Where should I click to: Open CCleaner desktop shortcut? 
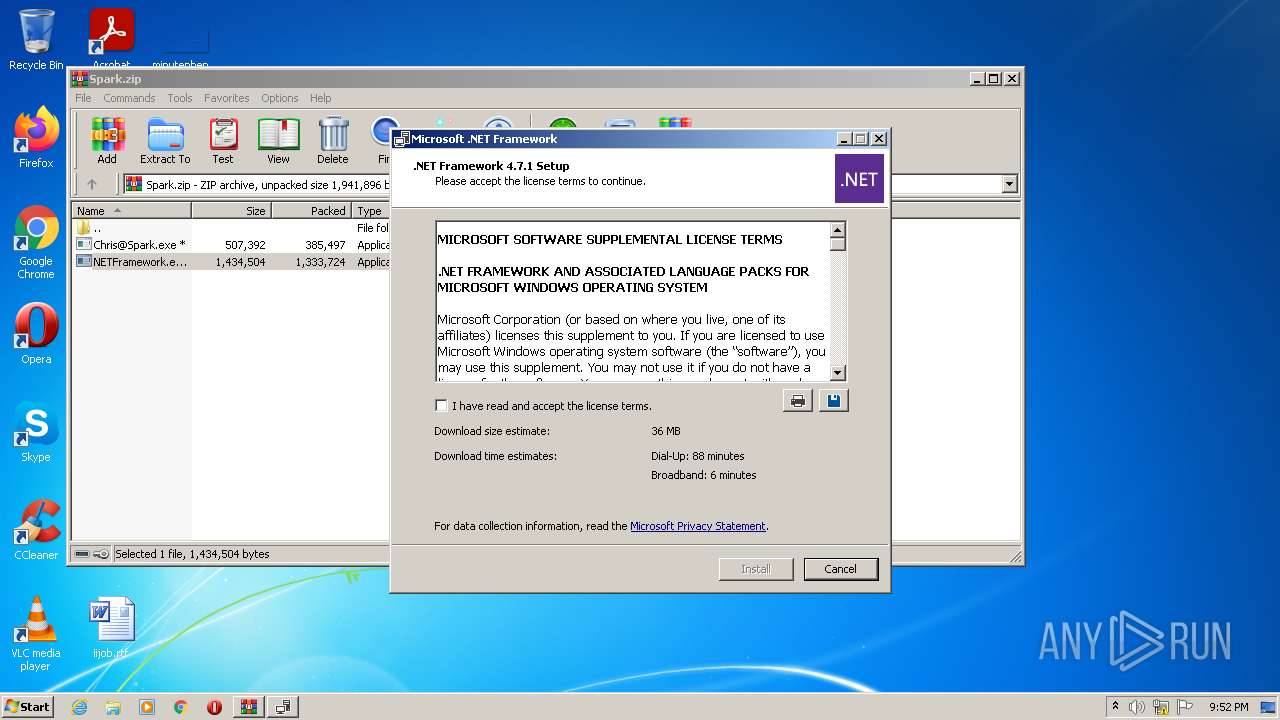click(x=36, y=530)
